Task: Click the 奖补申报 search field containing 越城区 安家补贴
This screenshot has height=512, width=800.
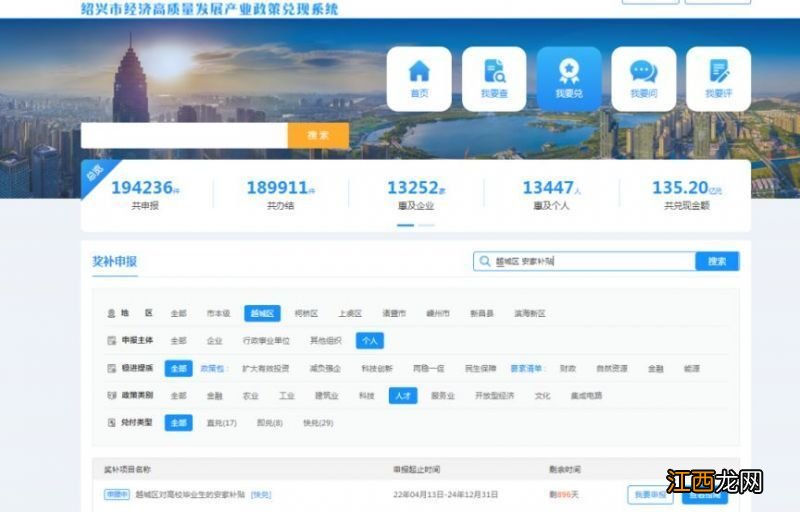Action: [x=584, y=262]
